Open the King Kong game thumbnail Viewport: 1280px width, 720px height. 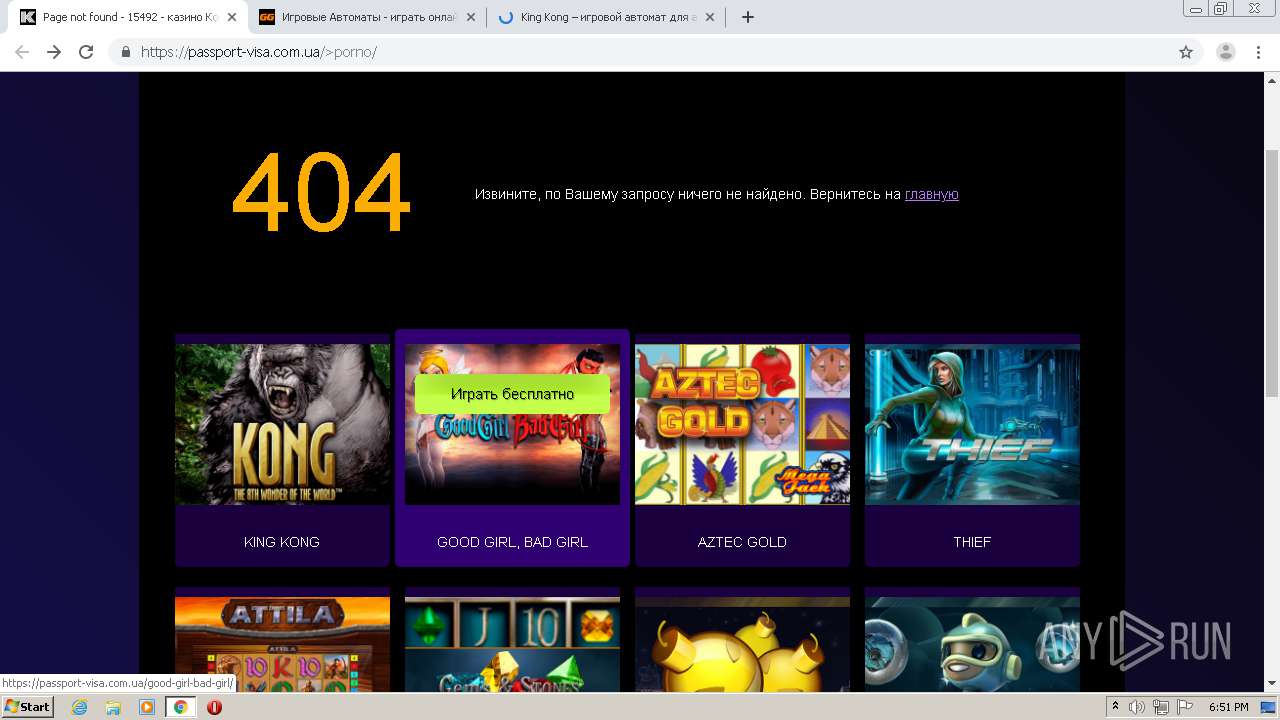[x=282, y=424]
